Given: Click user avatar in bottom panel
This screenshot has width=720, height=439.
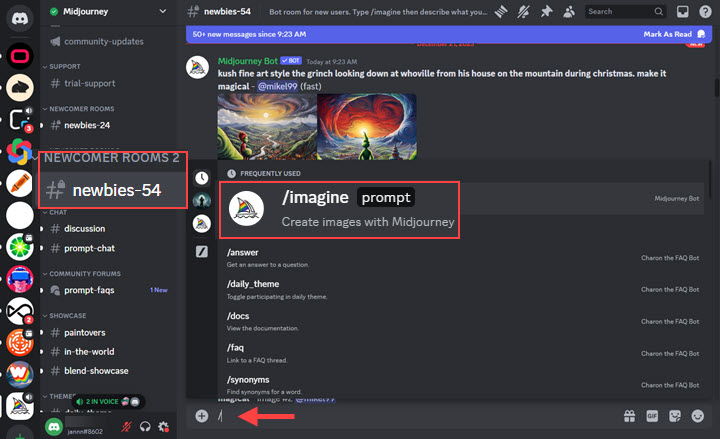Looking at the screenshot, I should point(54,427).
